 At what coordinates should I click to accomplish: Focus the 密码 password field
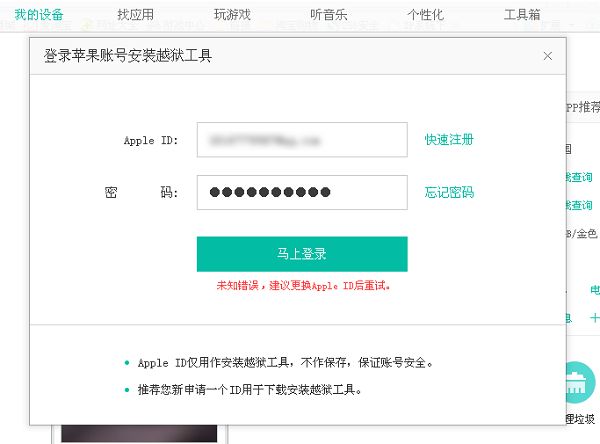302,193
